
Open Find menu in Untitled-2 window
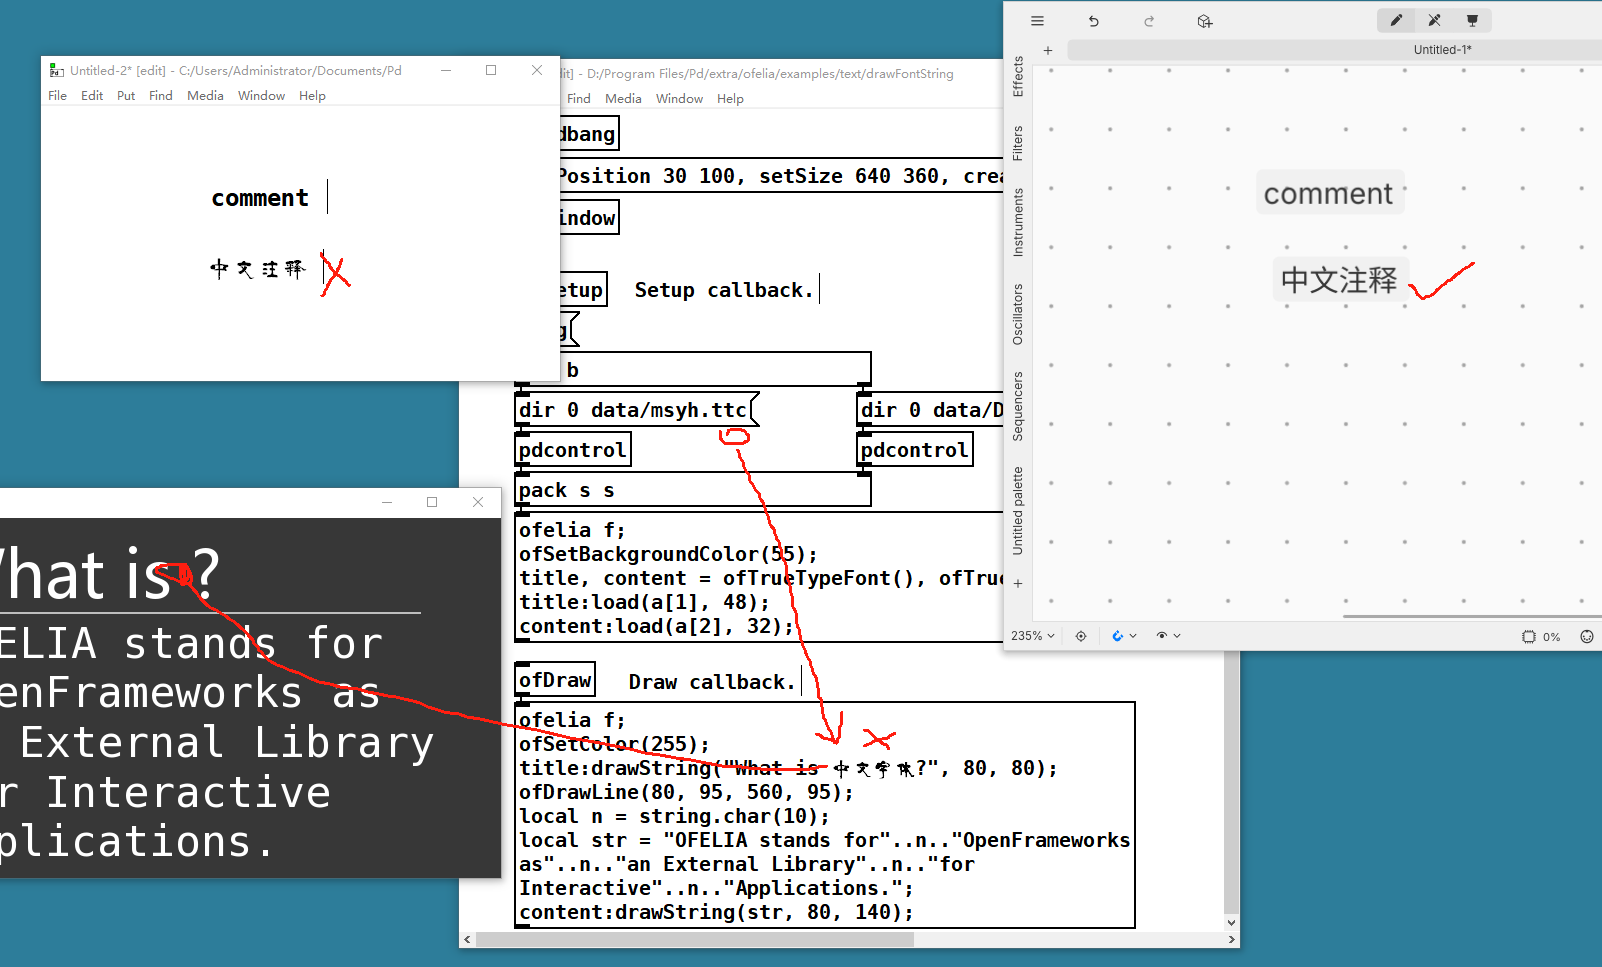(161, 96)
